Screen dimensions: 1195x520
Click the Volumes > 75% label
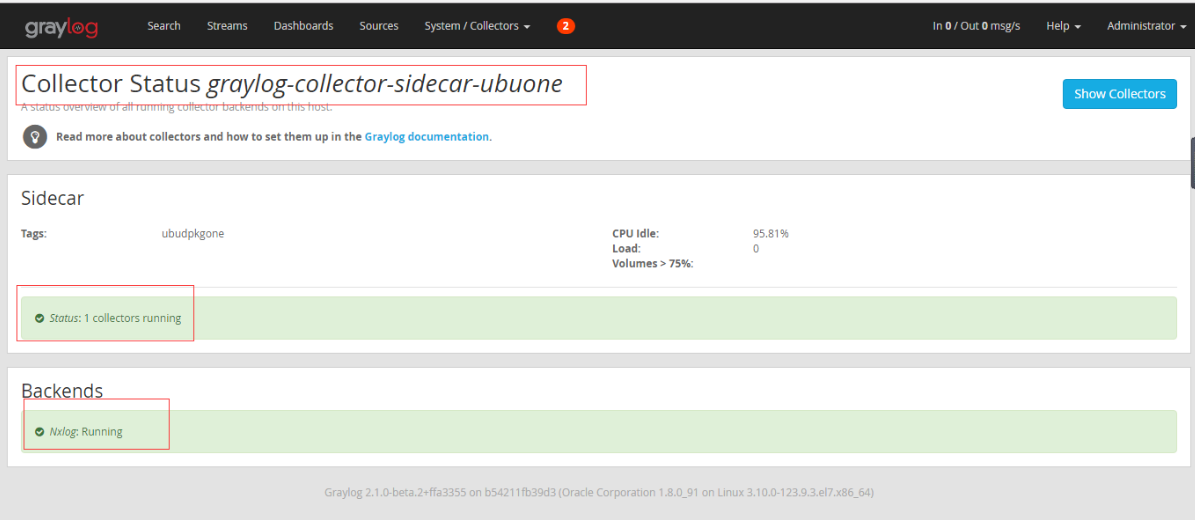[x=652, y=264]
